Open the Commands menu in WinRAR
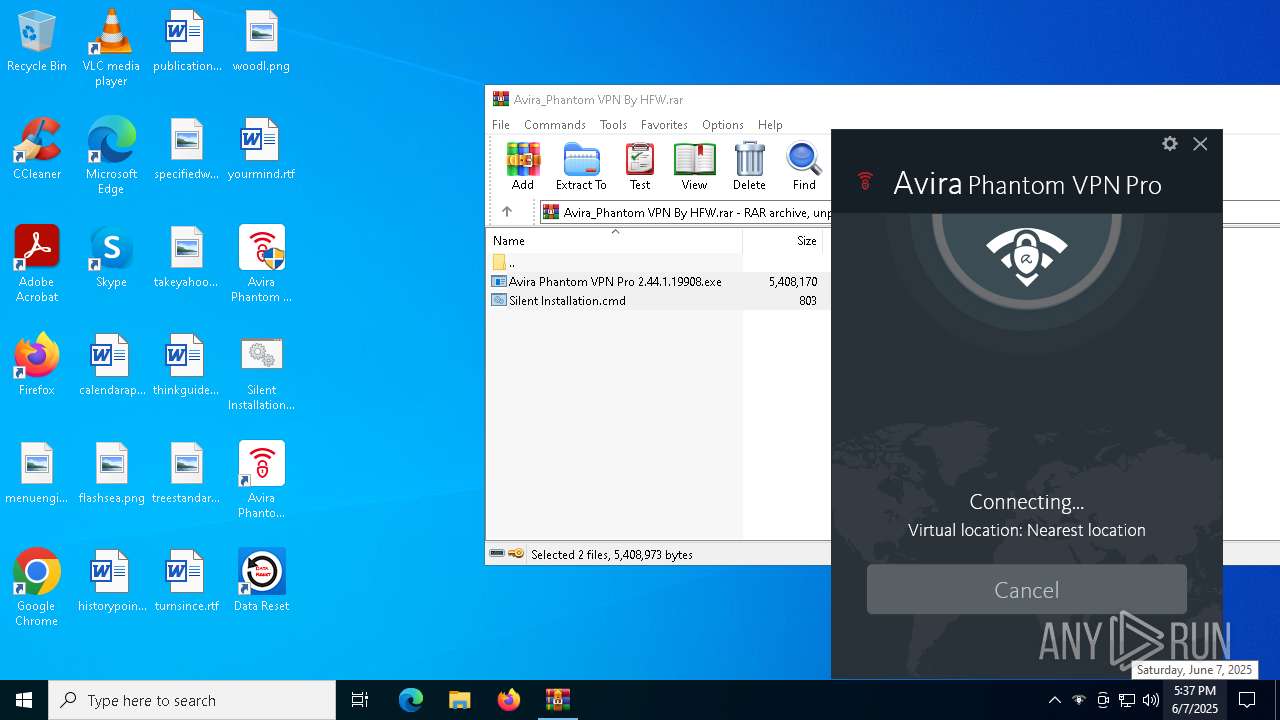The width and height of the screenshot is (1280, 720). coord(555,125)
